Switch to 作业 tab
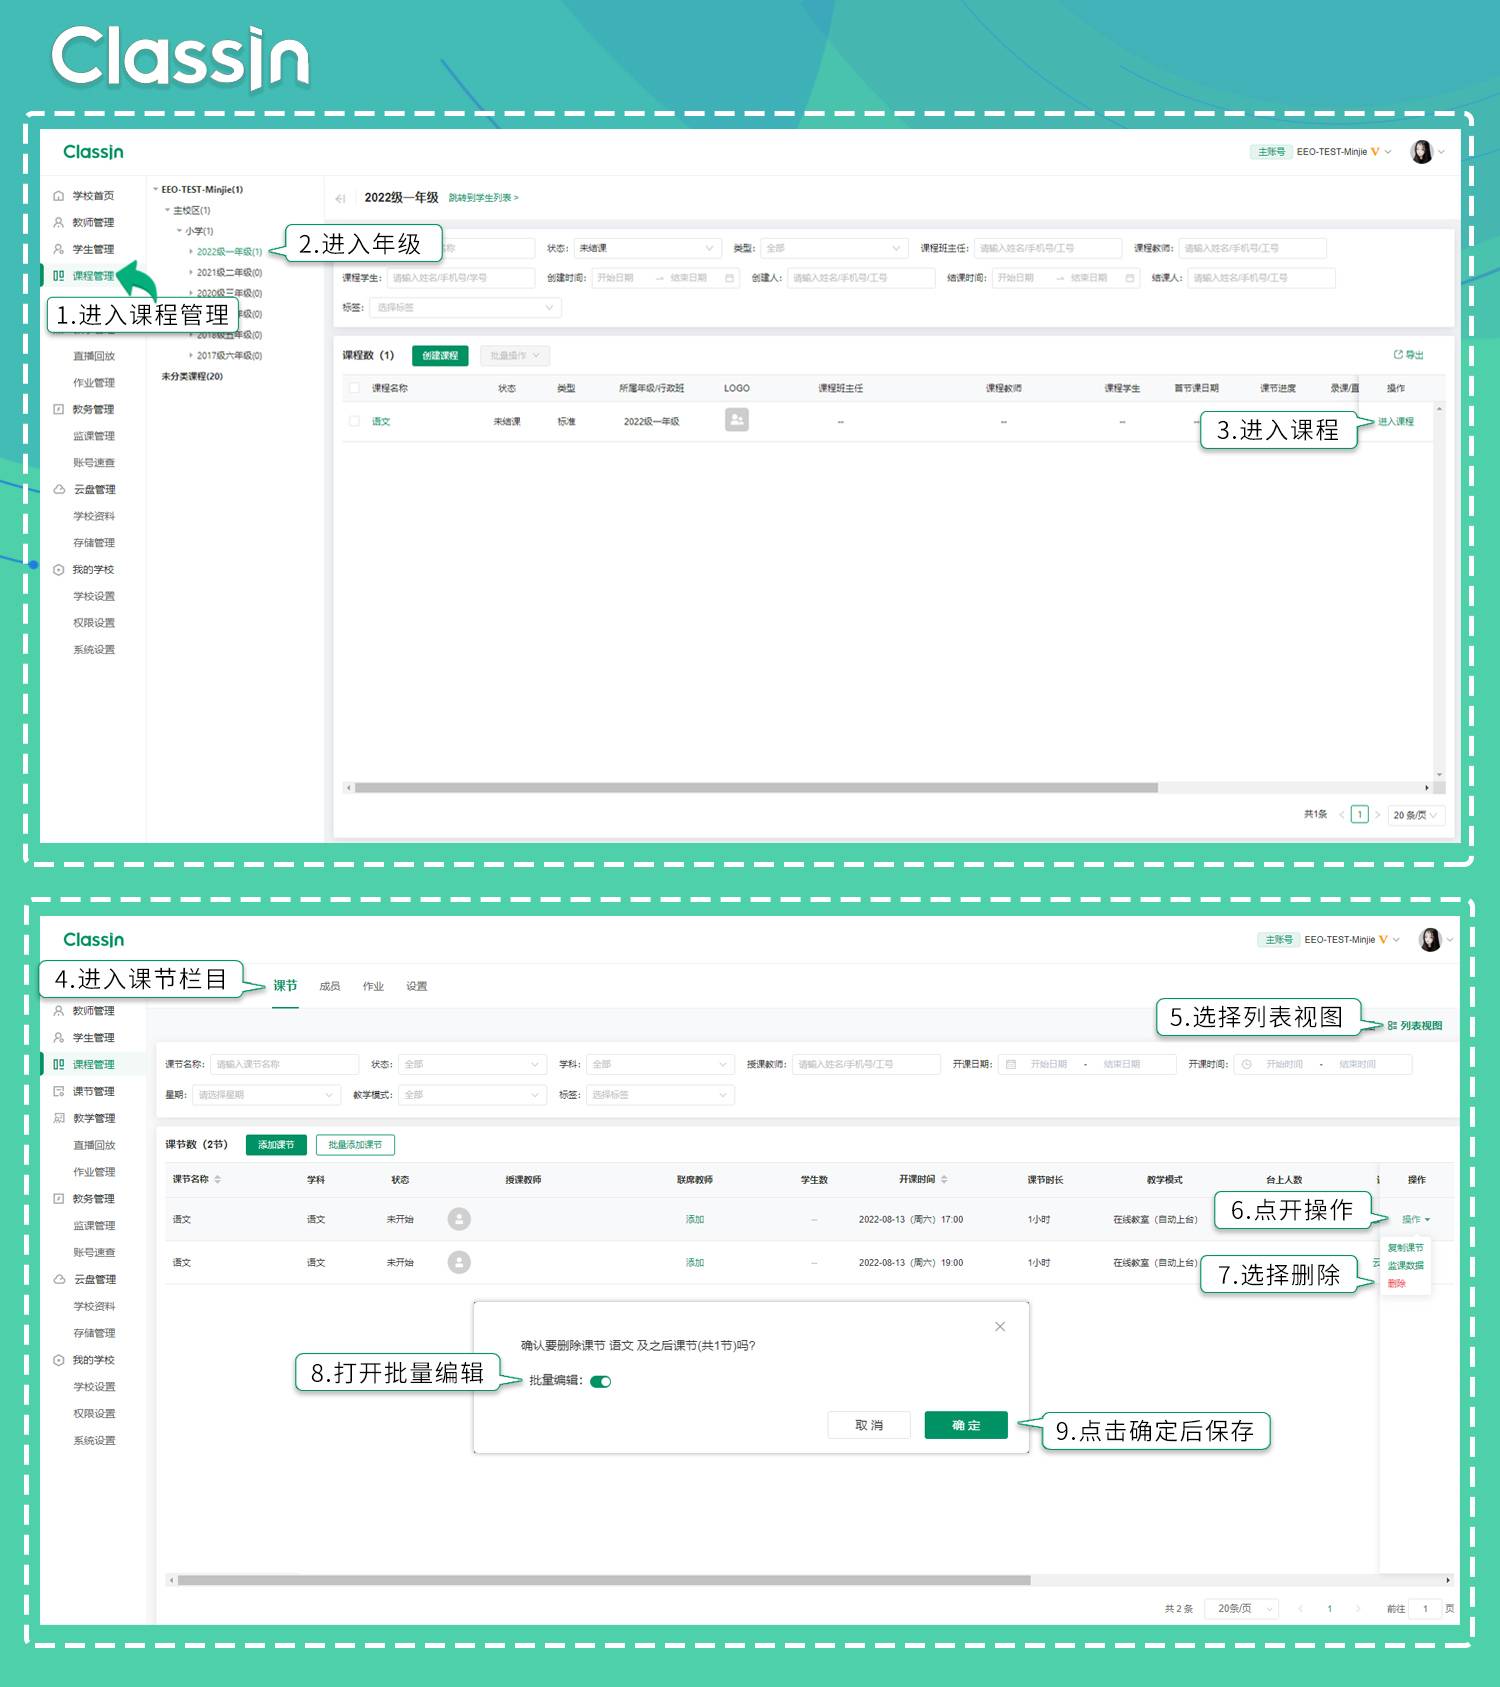This screenshot has width=1500, height=1687. 373,986
